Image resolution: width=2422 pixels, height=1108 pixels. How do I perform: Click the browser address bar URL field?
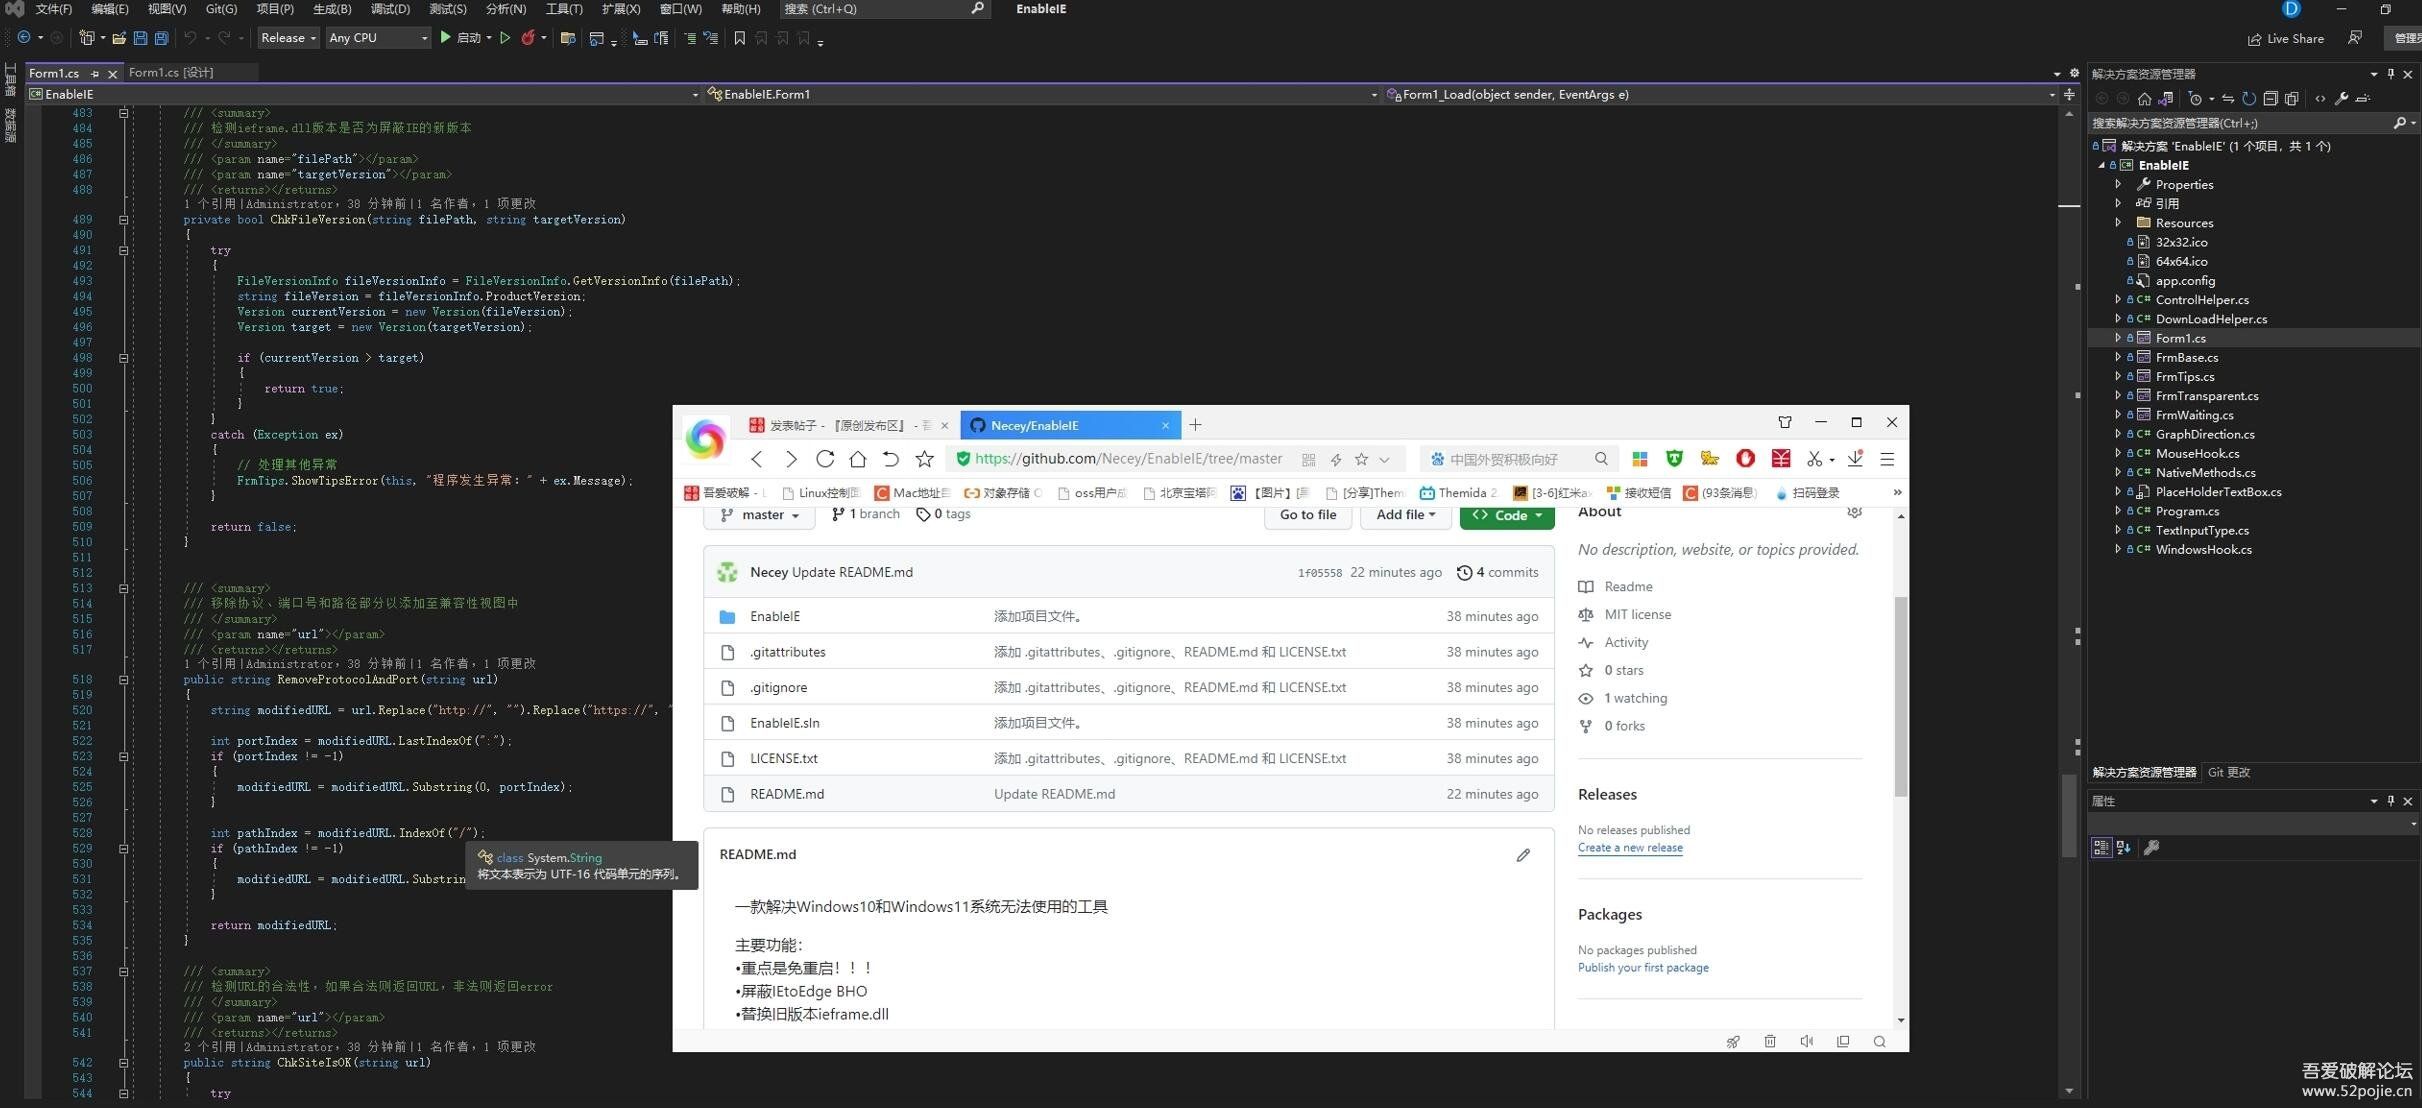coord(1125,458)
